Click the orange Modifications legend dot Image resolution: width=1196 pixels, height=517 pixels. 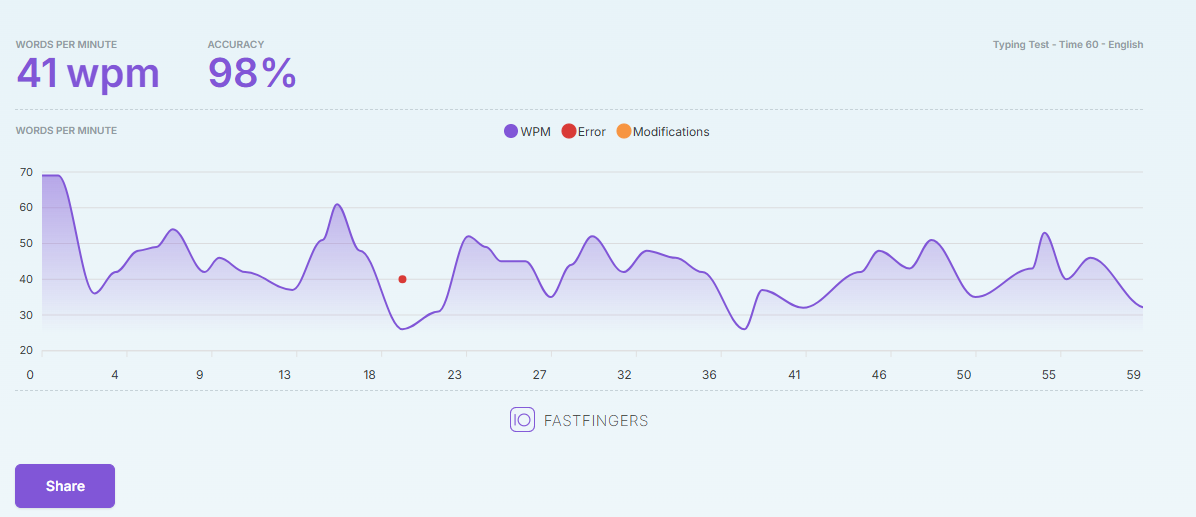click(x=623, y=131)
